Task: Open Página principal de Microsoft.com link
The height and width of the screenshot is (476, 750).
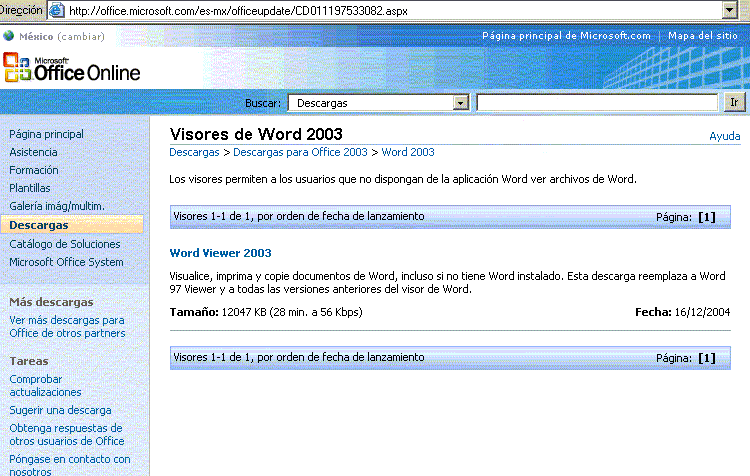Action: pos(566,35)
